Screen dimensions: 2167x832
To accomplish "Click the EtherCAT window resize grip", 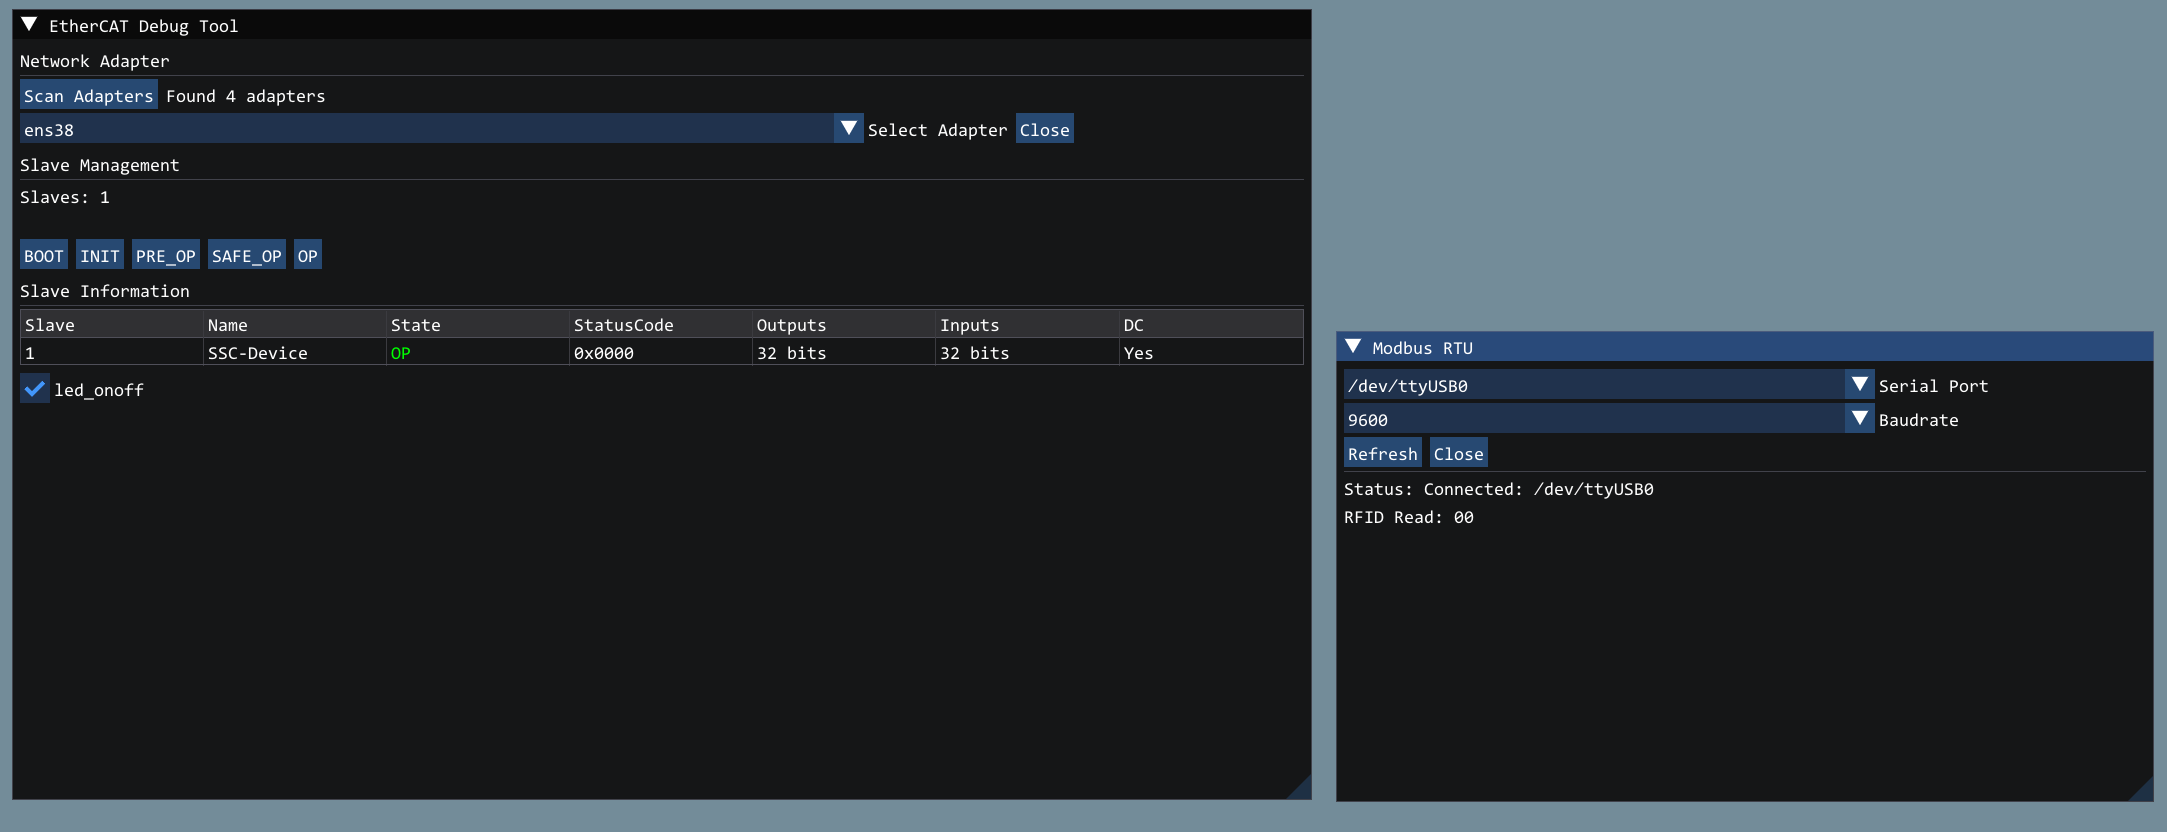I will [x=1300, y=788].
